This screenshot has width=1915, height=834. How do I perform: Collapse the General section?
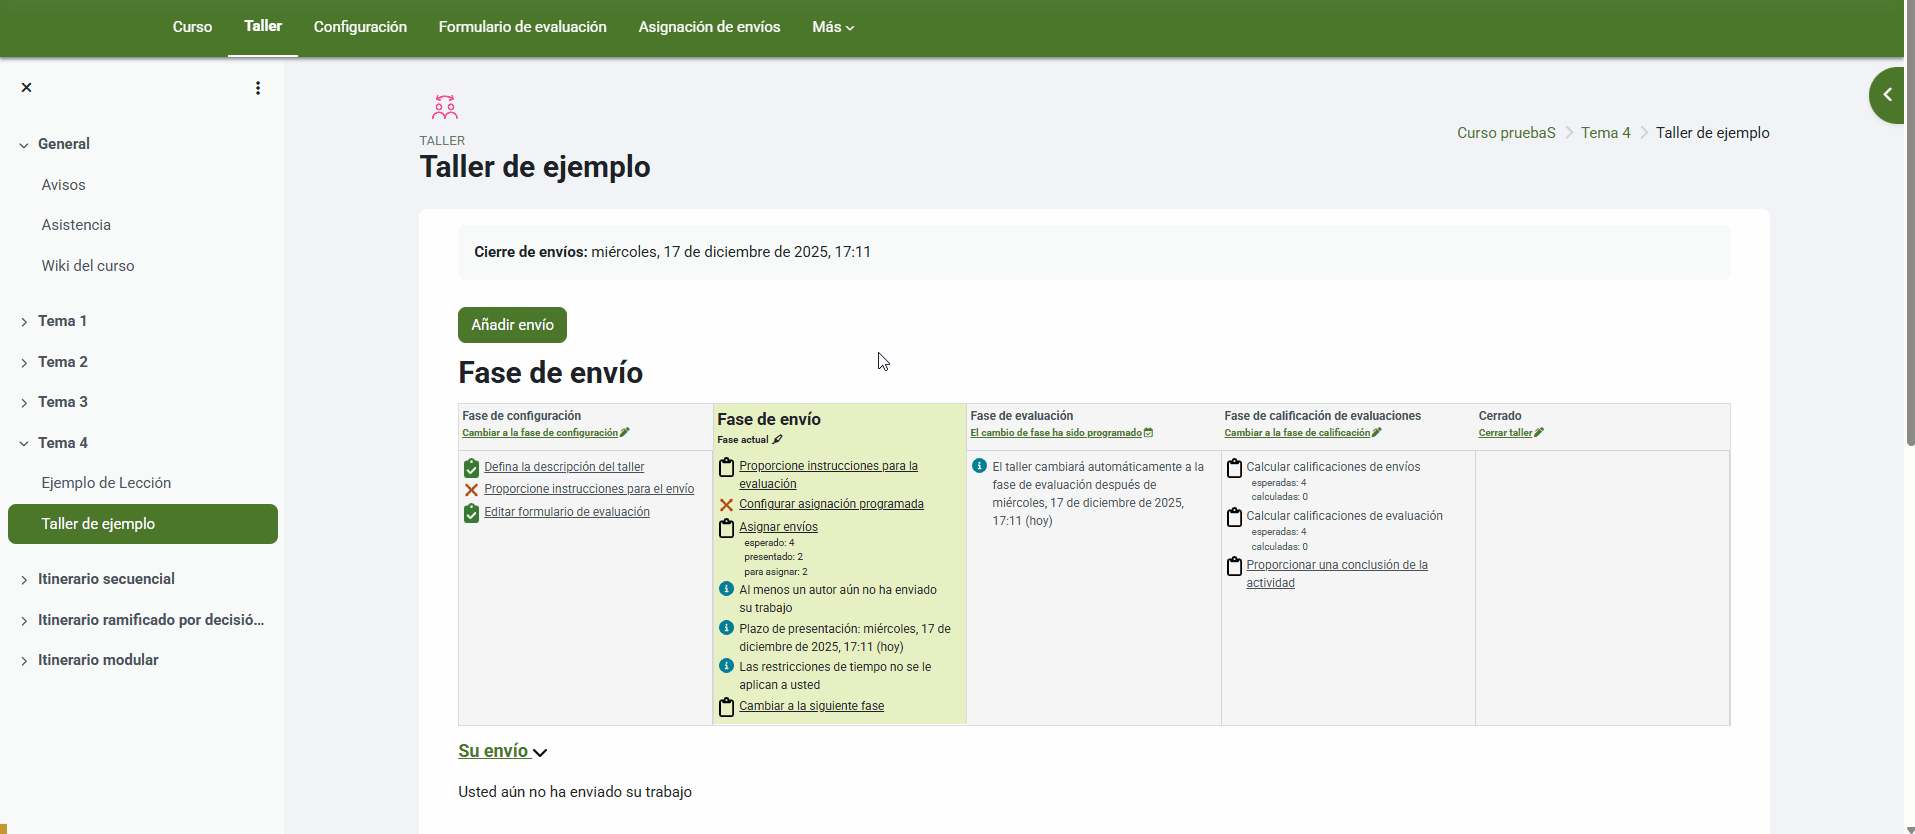click(24, 145)
